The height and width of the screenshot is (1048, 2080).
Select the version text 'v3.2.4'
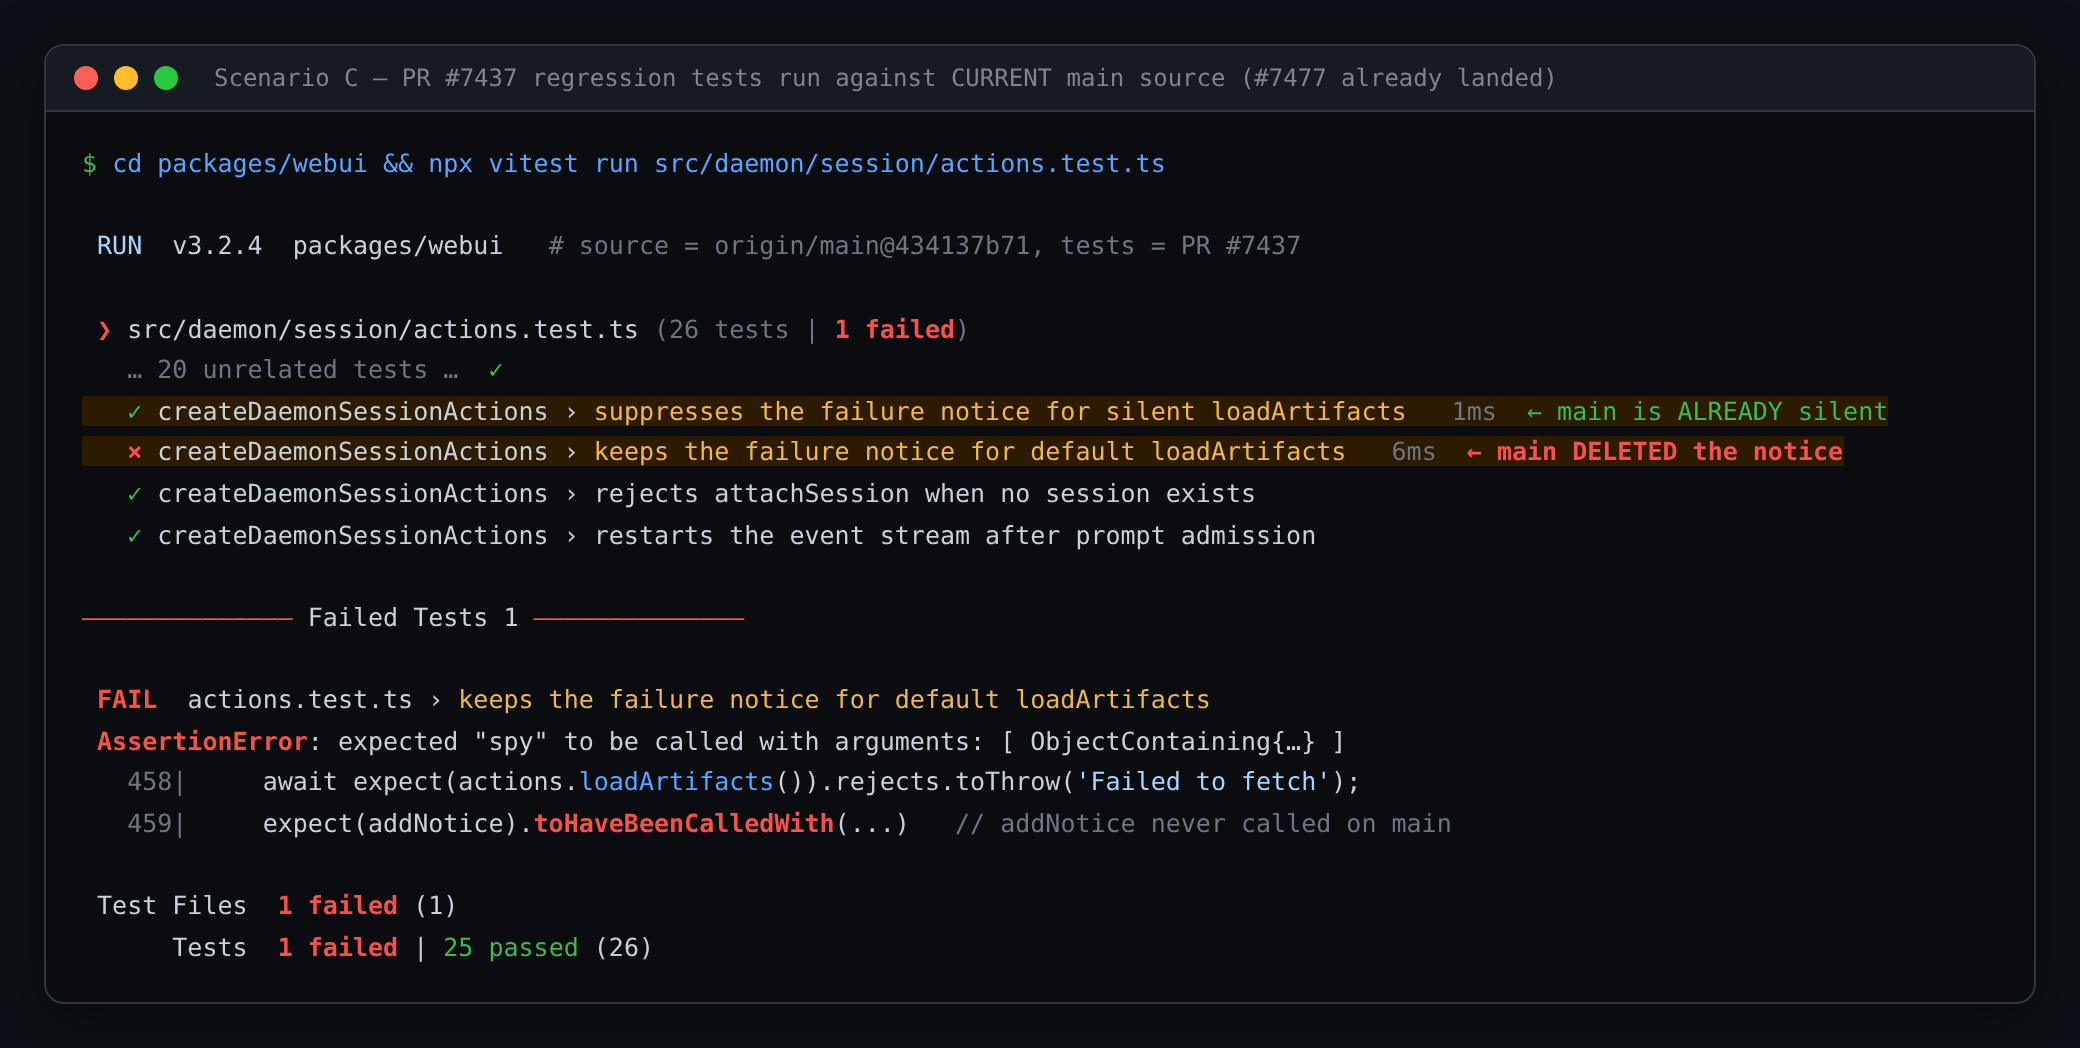tap(217, 246)
